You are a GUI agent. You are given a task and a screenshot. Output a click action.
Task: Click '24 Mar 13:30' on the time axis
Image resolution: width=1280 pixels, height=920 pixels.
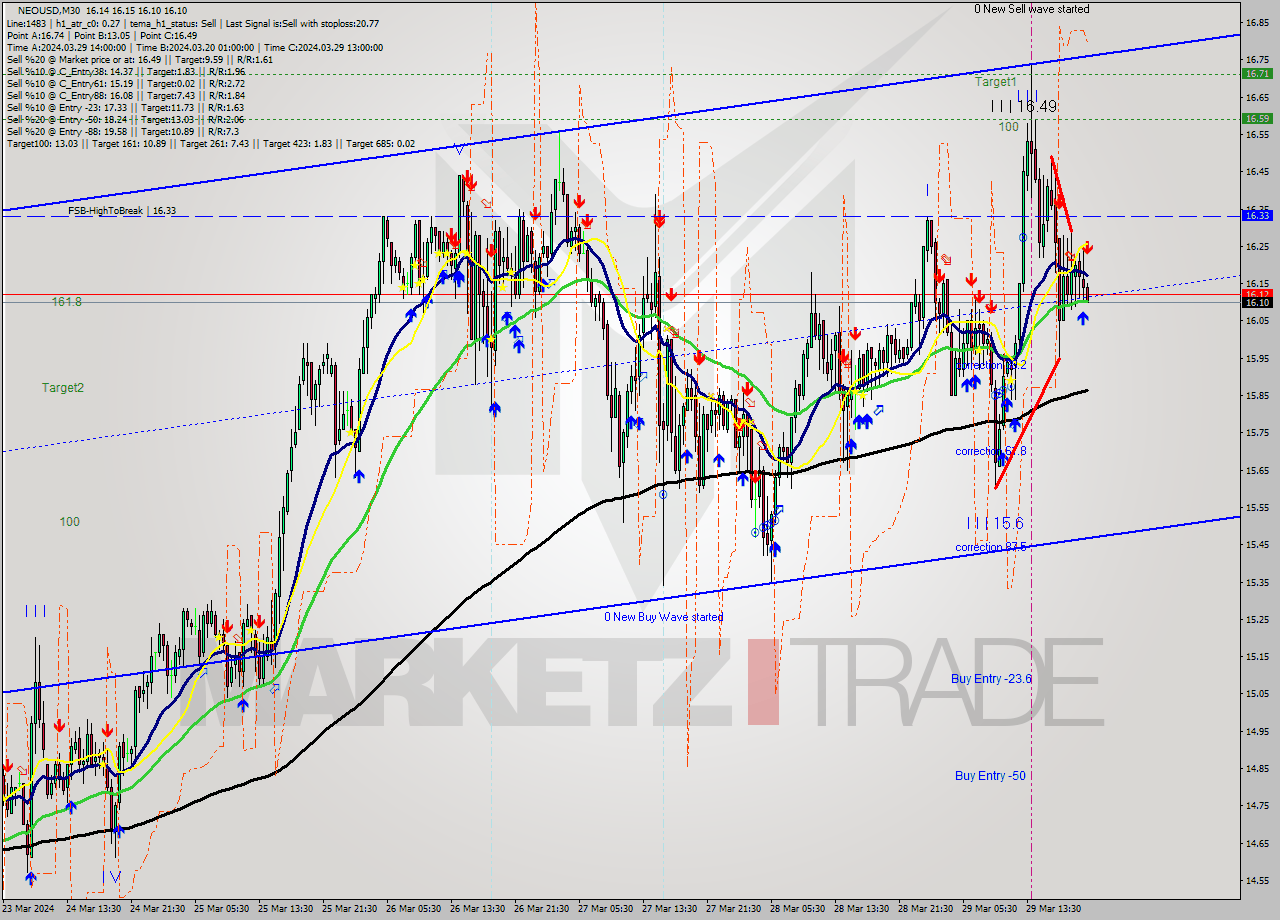coord(94,909)
